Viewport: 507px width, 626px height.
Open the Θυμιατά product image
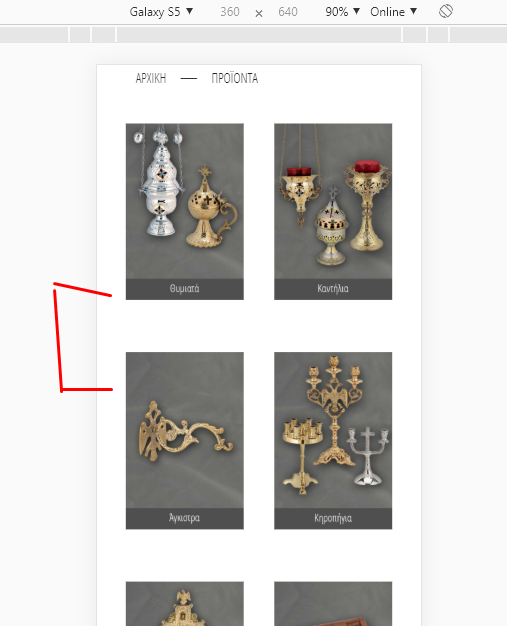(185, 201)
